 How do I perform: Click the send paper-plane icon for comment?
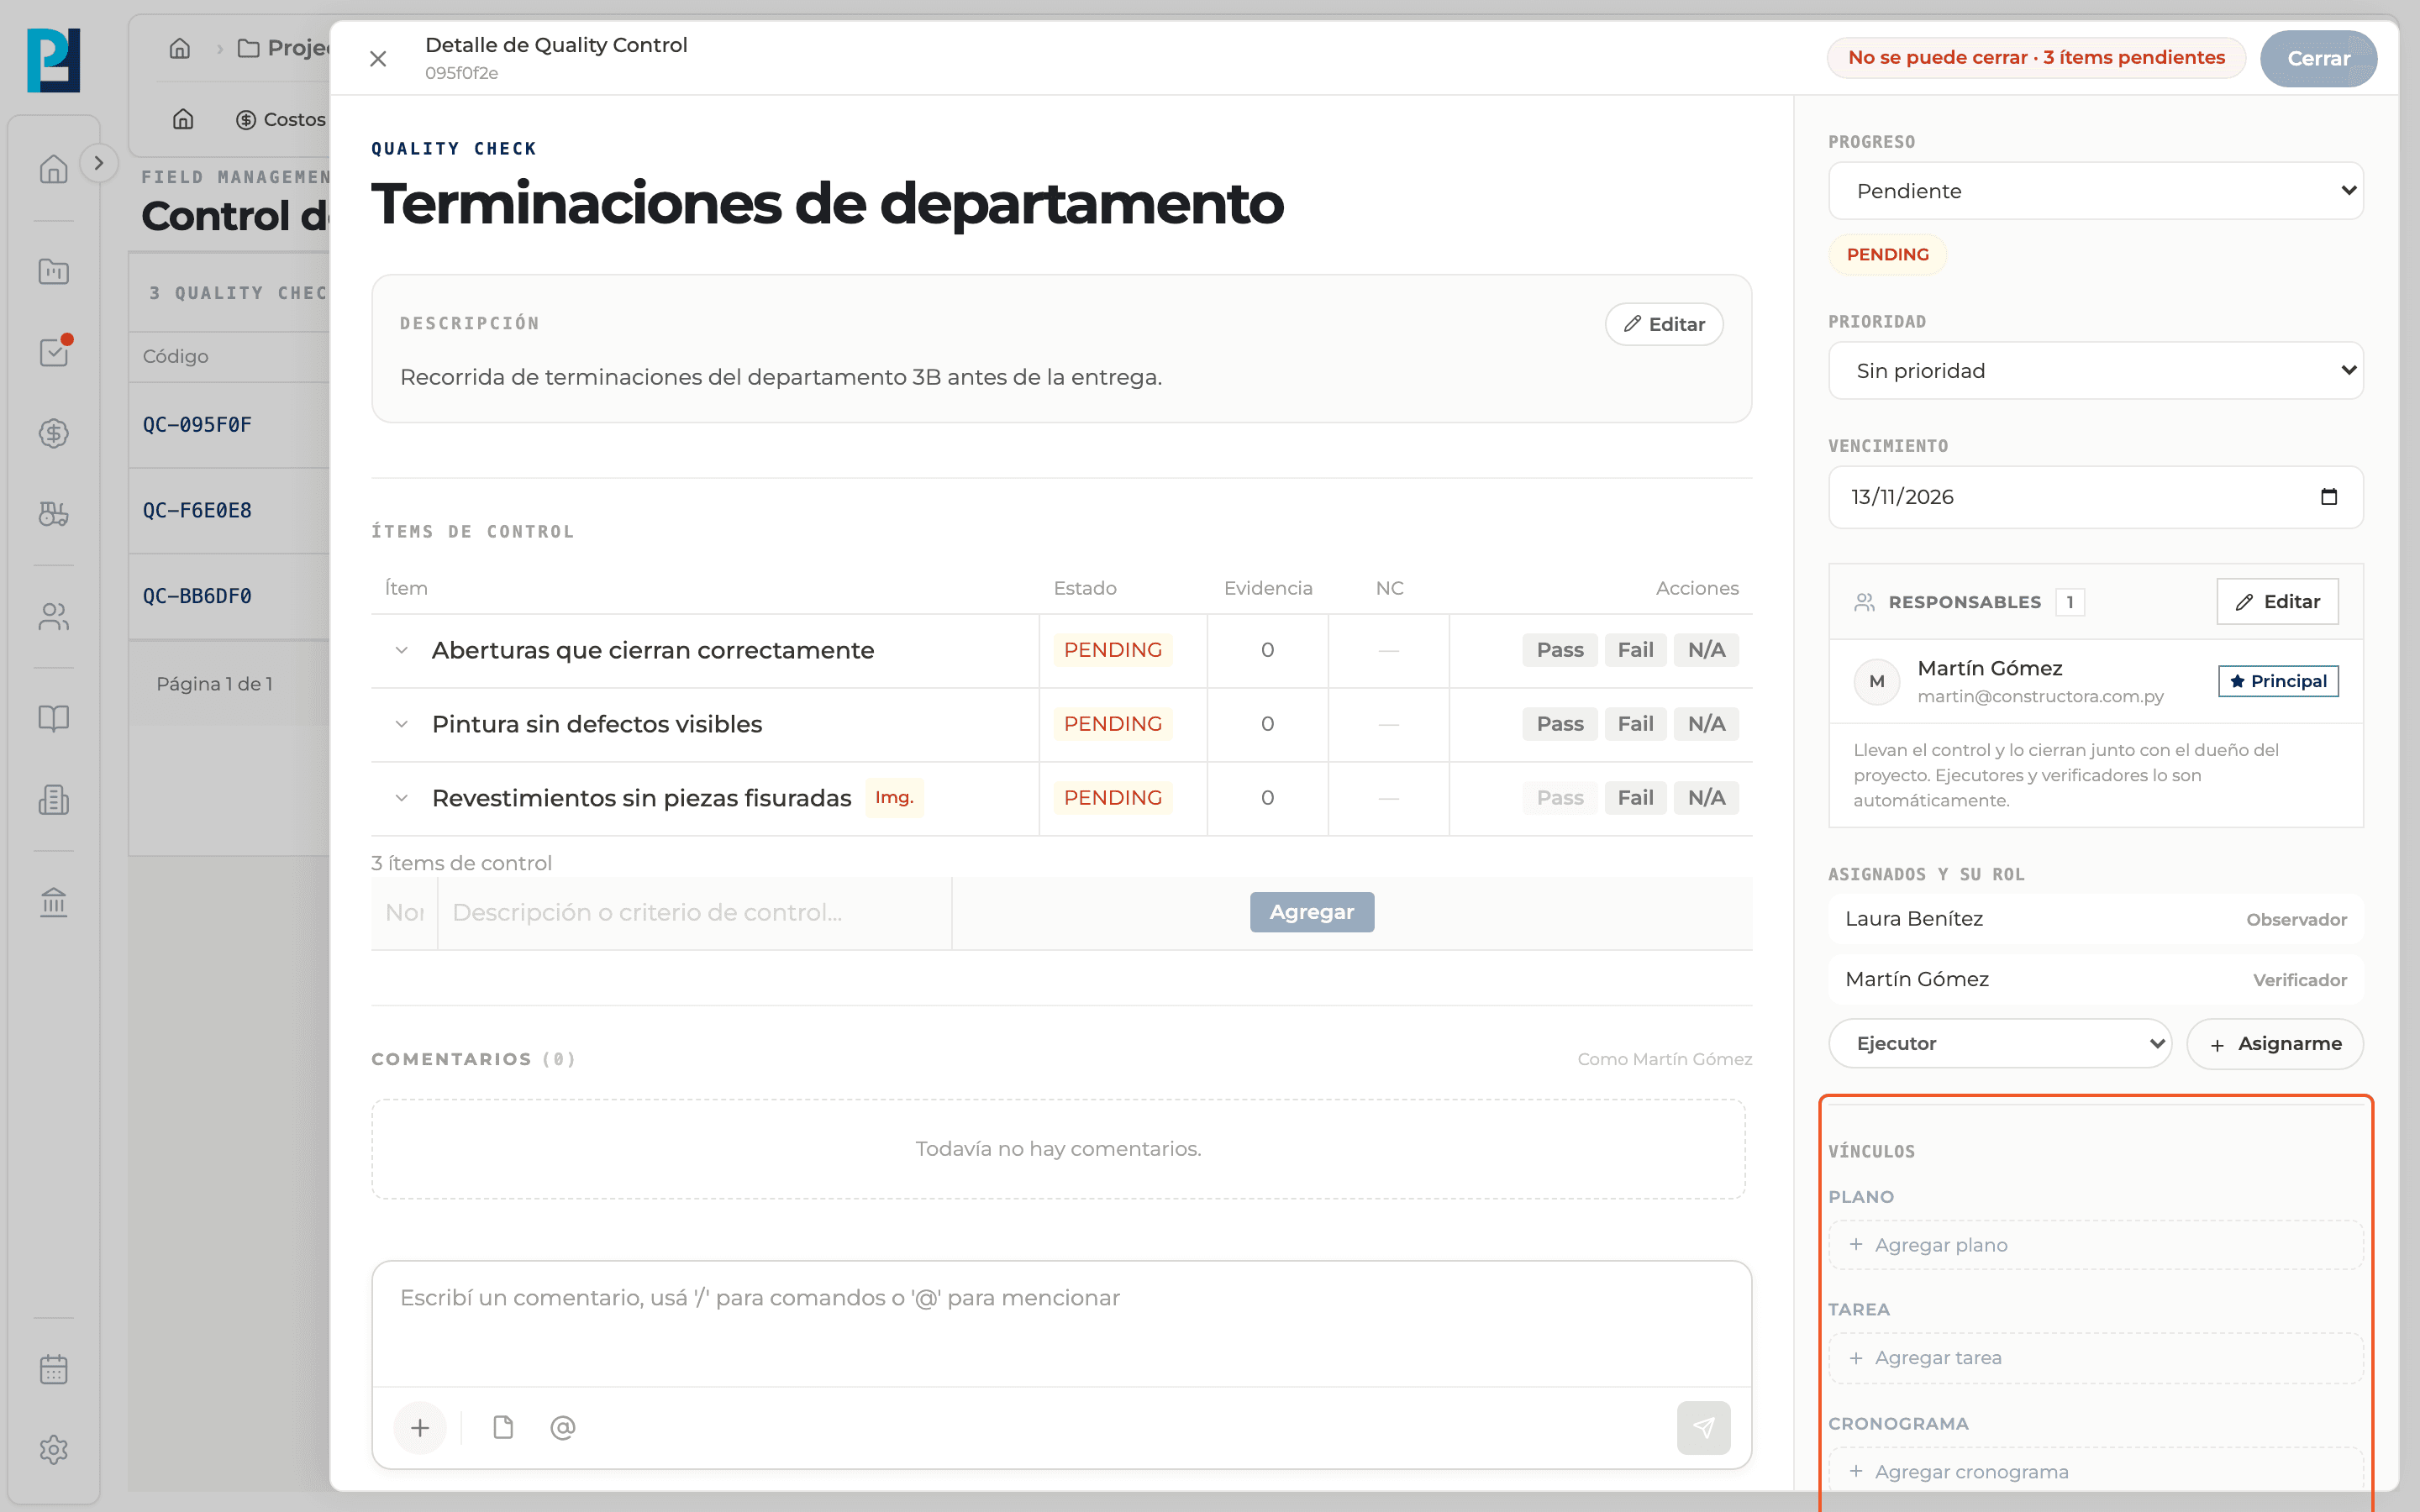[1703, 1428]
